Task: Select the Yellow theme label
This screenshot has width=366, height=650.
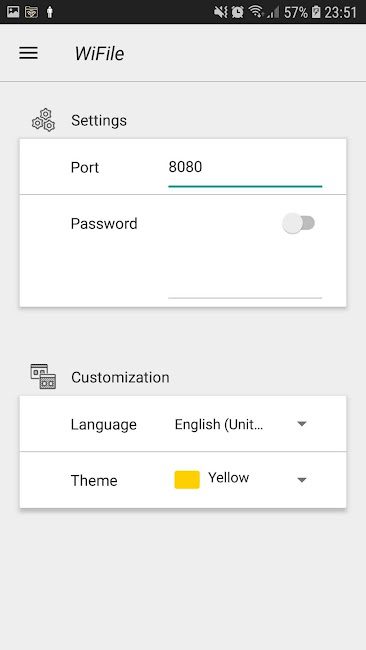Action: pyautogui.click(x=228, y=478)
